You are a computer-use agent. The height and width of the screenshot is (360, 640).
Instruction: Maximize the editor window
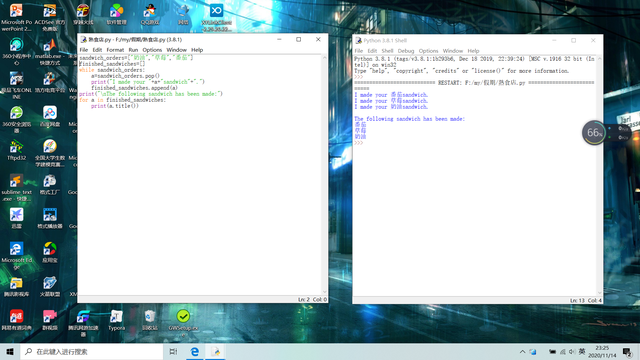(299, 40)
